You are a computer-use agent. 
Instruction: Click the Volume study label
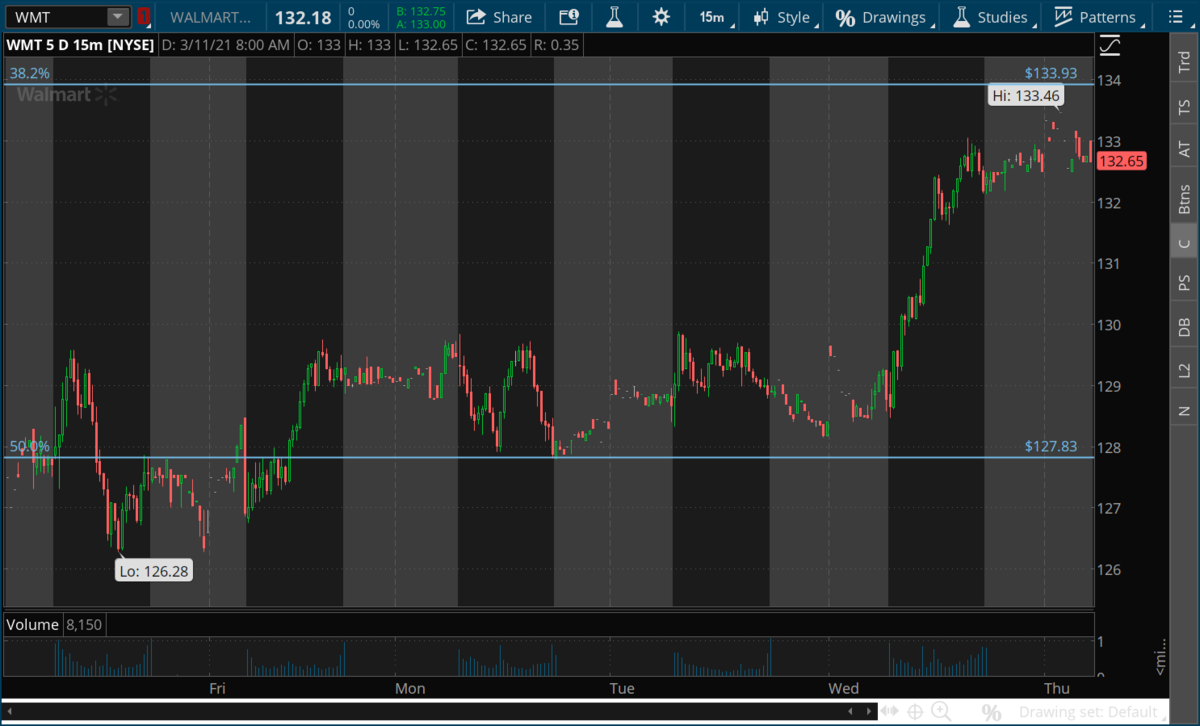[32, 625]
